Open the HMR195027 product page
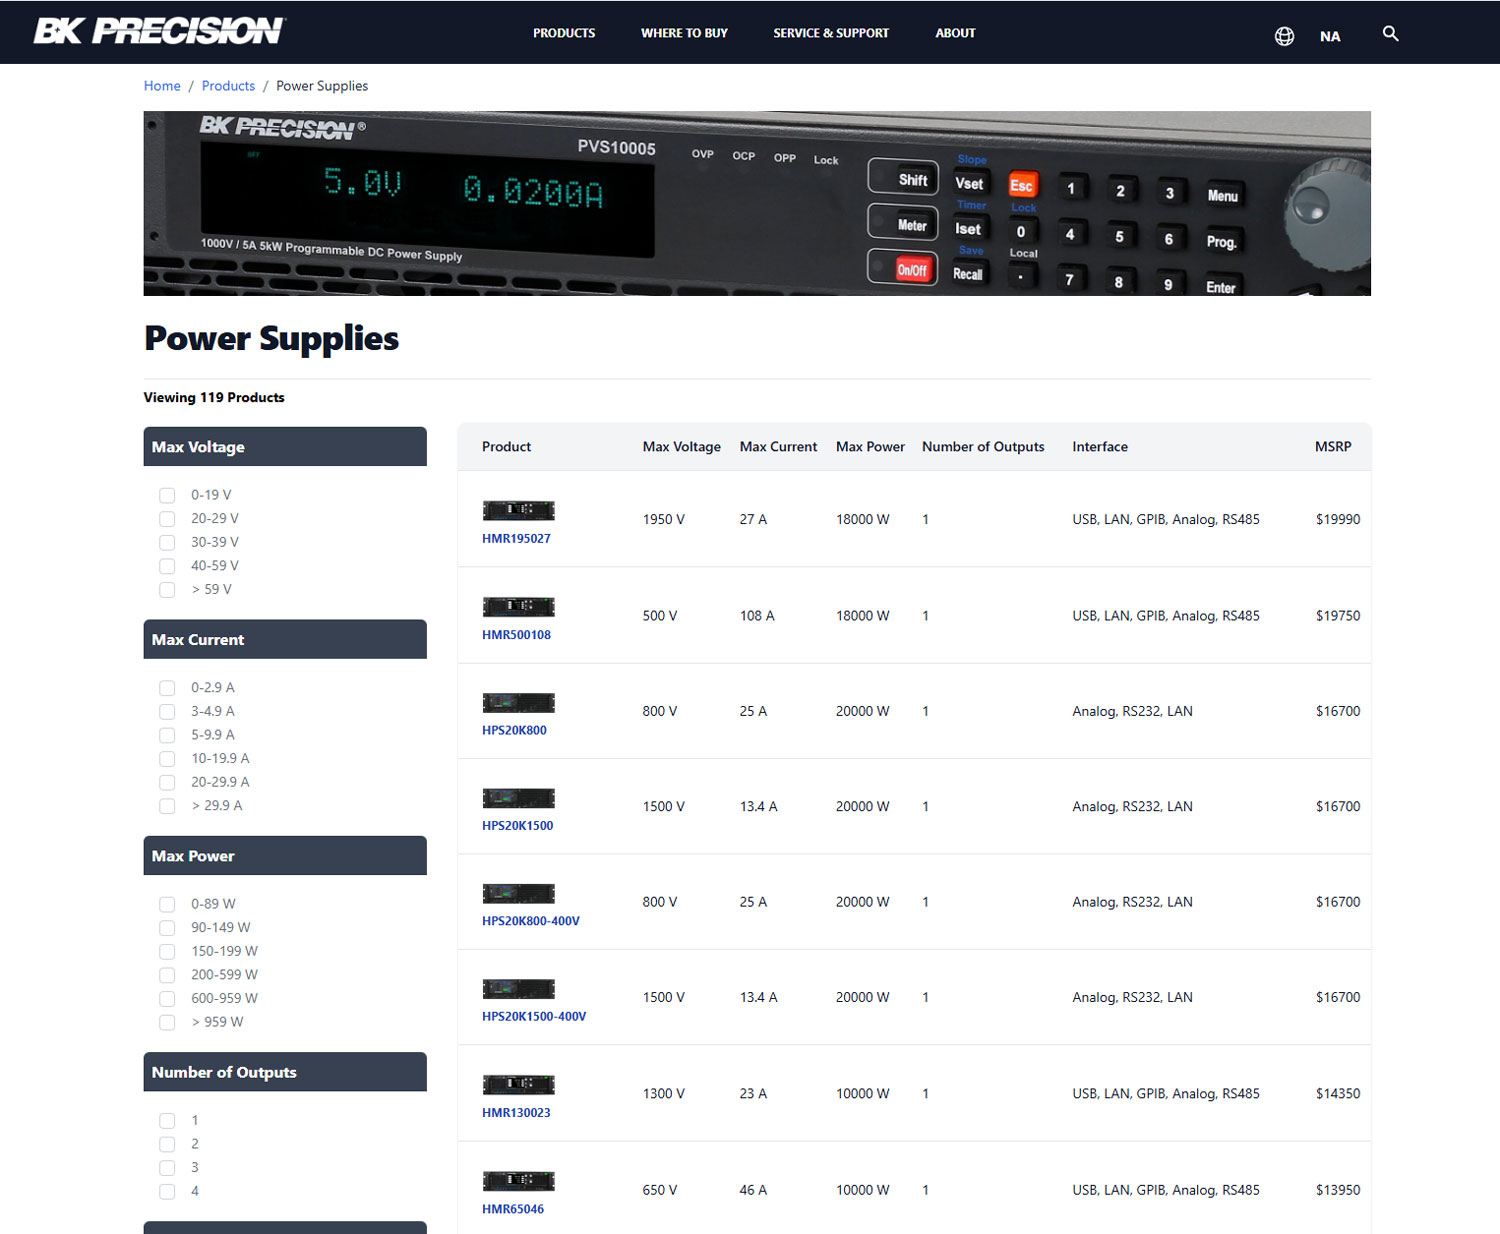The height and width of the screenshot is (1234, 1500). coord(516,538)
